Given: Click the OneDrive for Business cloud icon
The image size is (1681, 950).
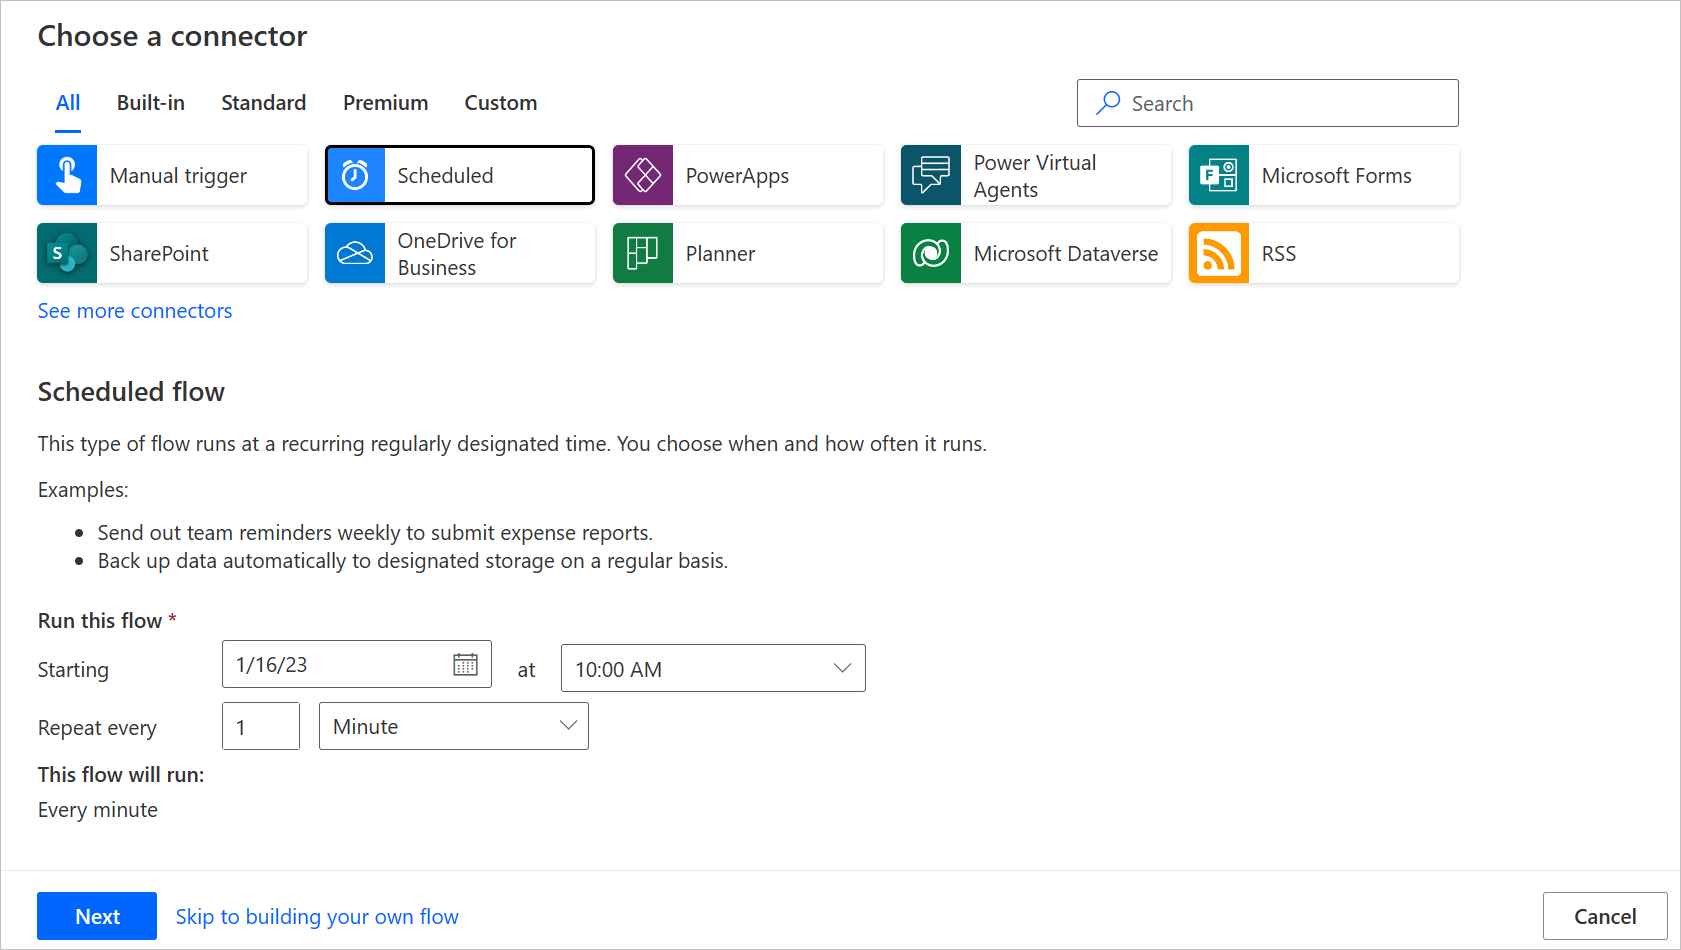Looking at the screenshot, I should tap(355, 253).
